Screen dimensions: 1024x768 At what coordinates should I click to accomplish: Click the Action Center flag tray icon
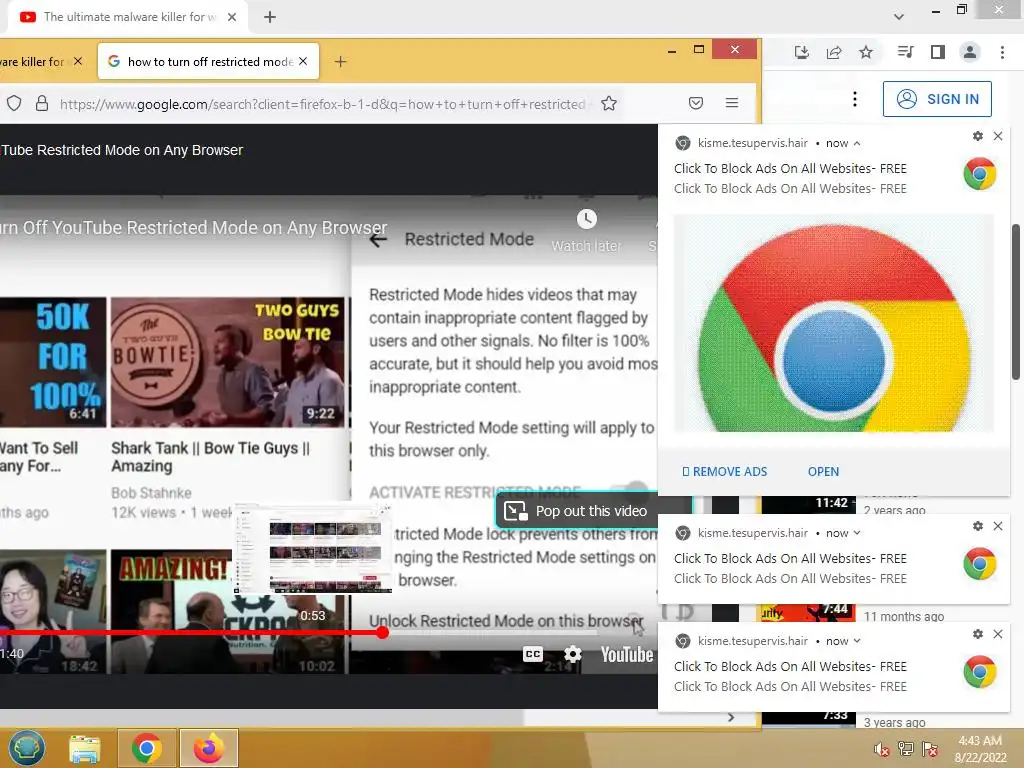click(x=930, y=749)
